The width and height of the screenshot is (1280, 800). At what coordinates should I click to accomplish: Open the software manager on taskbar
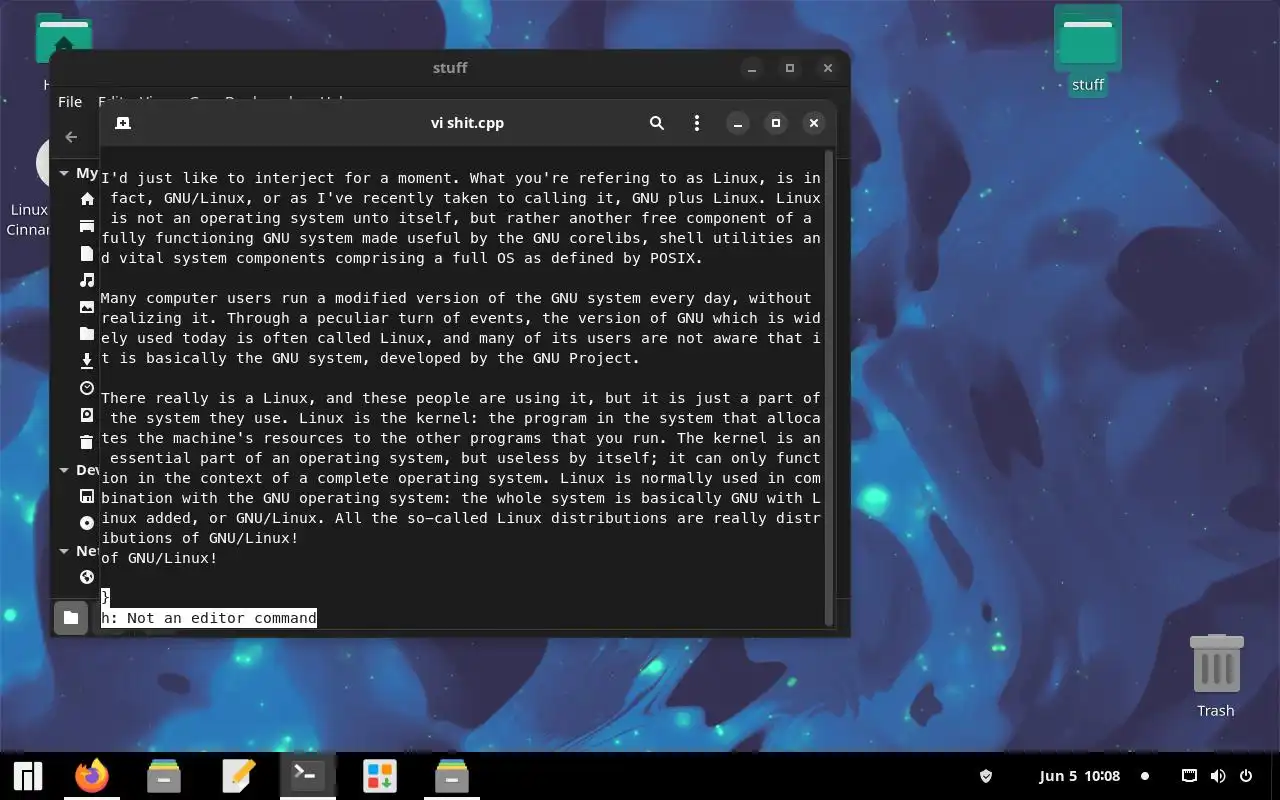point(379,776)
